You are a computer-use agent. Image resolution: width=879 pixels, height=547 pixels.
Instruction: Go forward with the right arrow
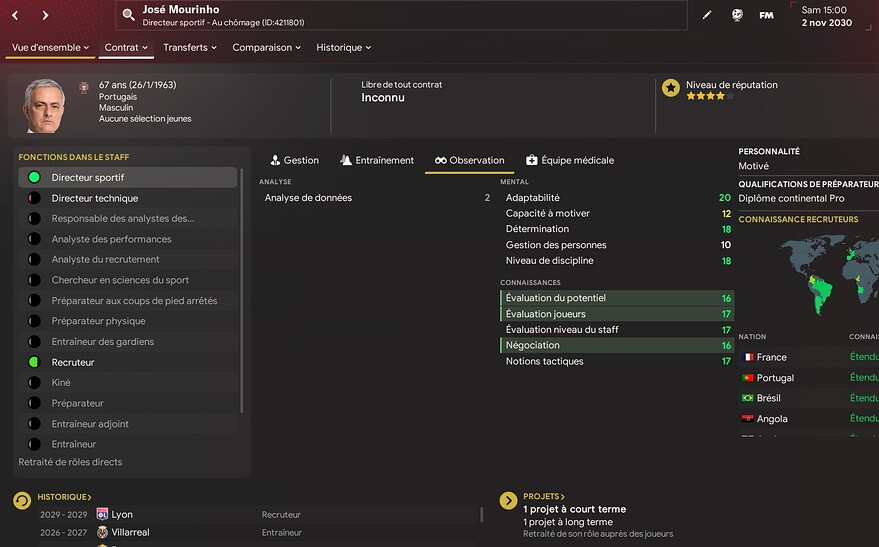tap(45, 15)
